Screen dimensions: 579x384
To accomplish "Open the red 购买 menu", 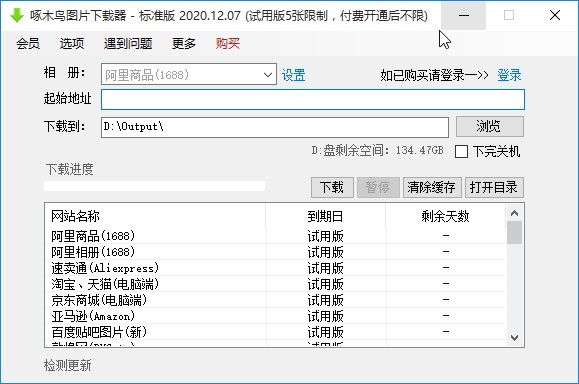I will click(x=228, y=44).
